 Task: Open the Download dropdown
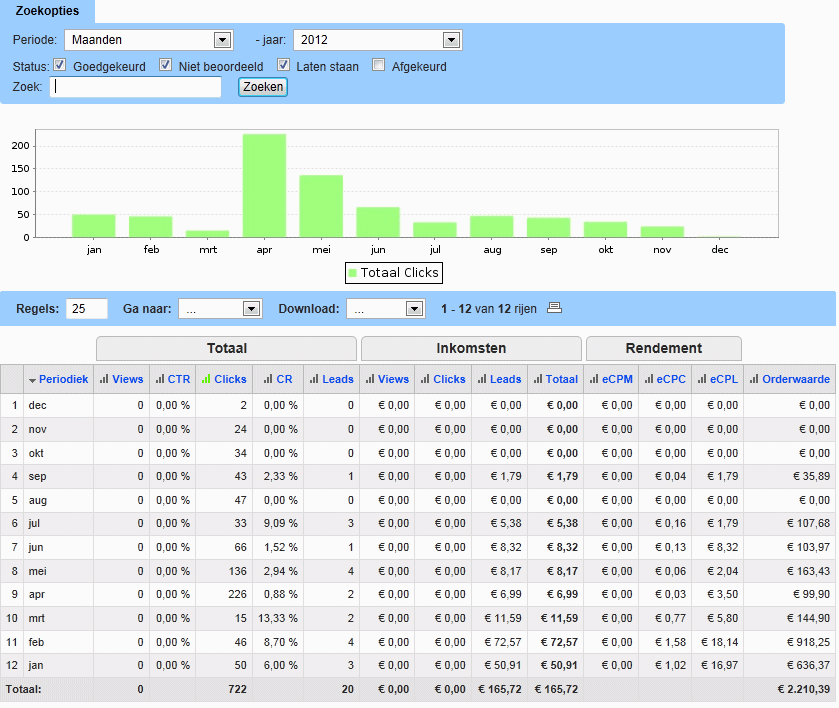386,309
